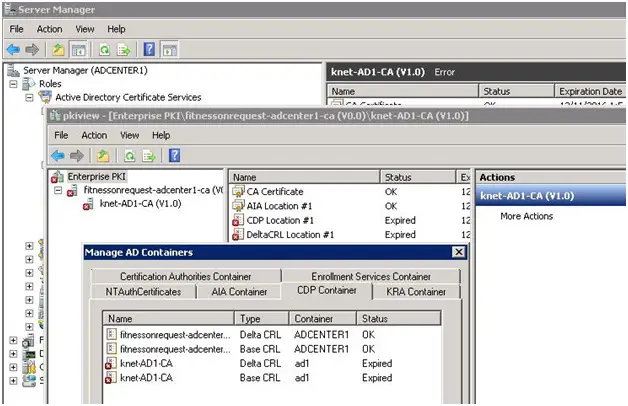
Task: Click the Refresh icon in pkiview toolbar
Action: tap(130, 155)
